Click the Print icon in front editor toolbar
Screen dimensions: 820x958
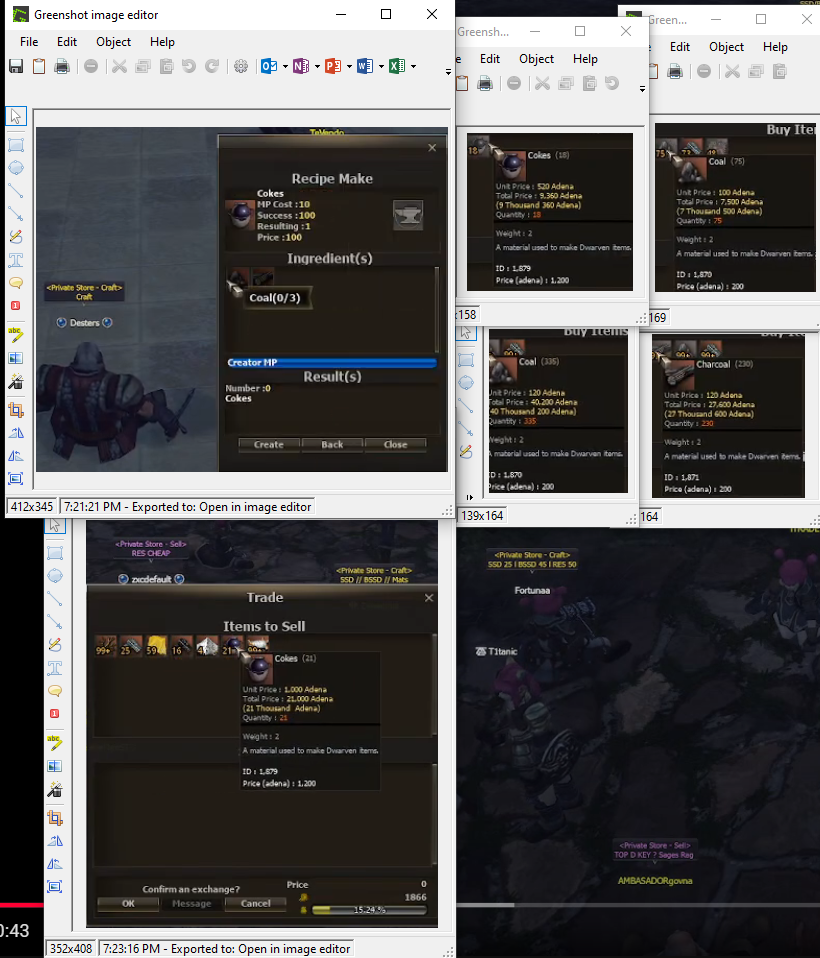62,66
